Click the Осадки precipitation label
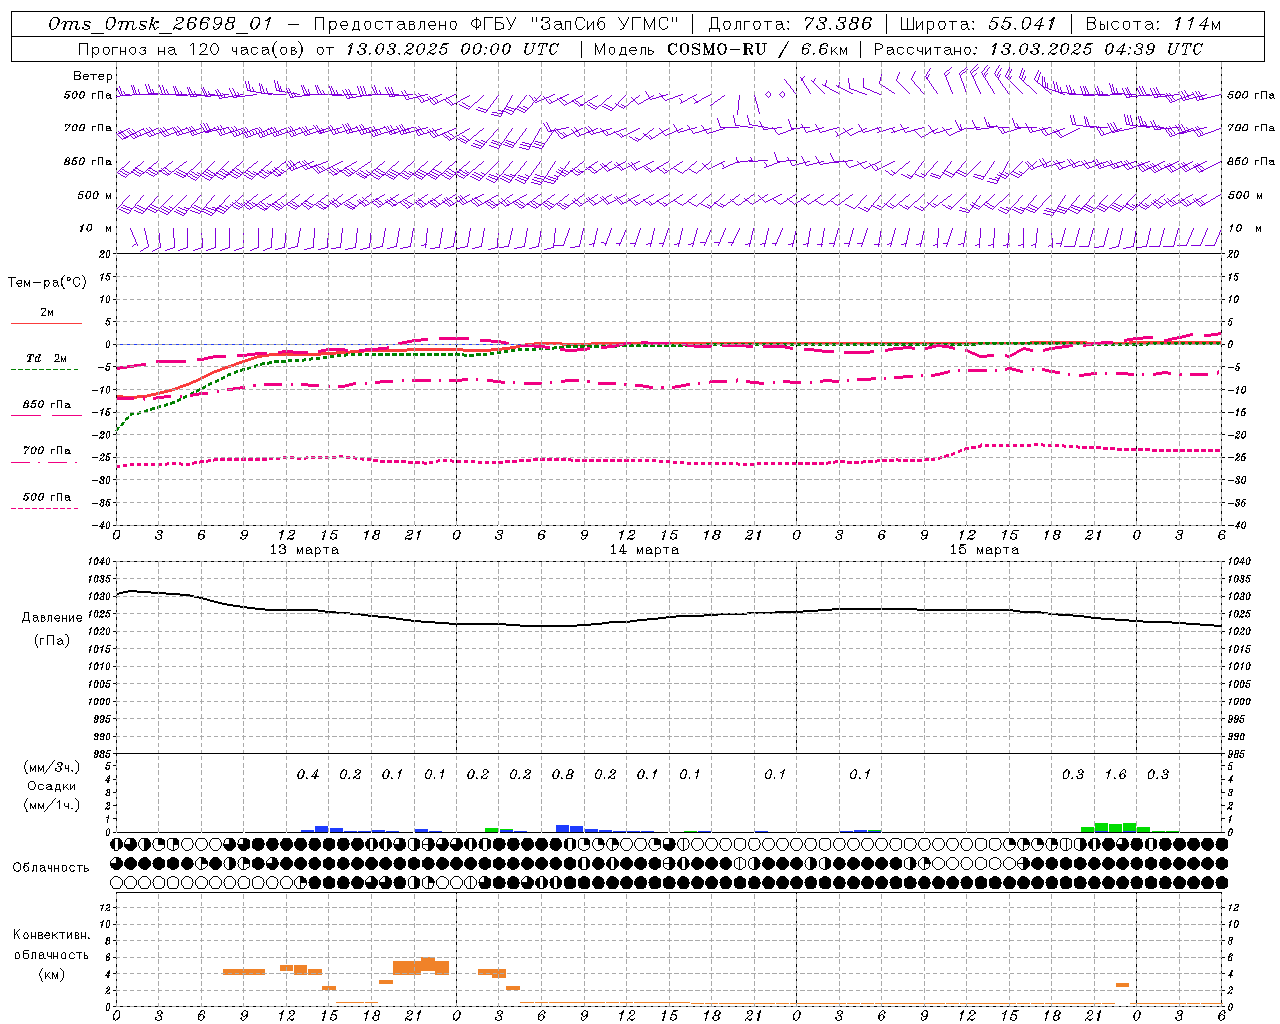This screenshot has height=1024, width=1280. click(51, 786)
